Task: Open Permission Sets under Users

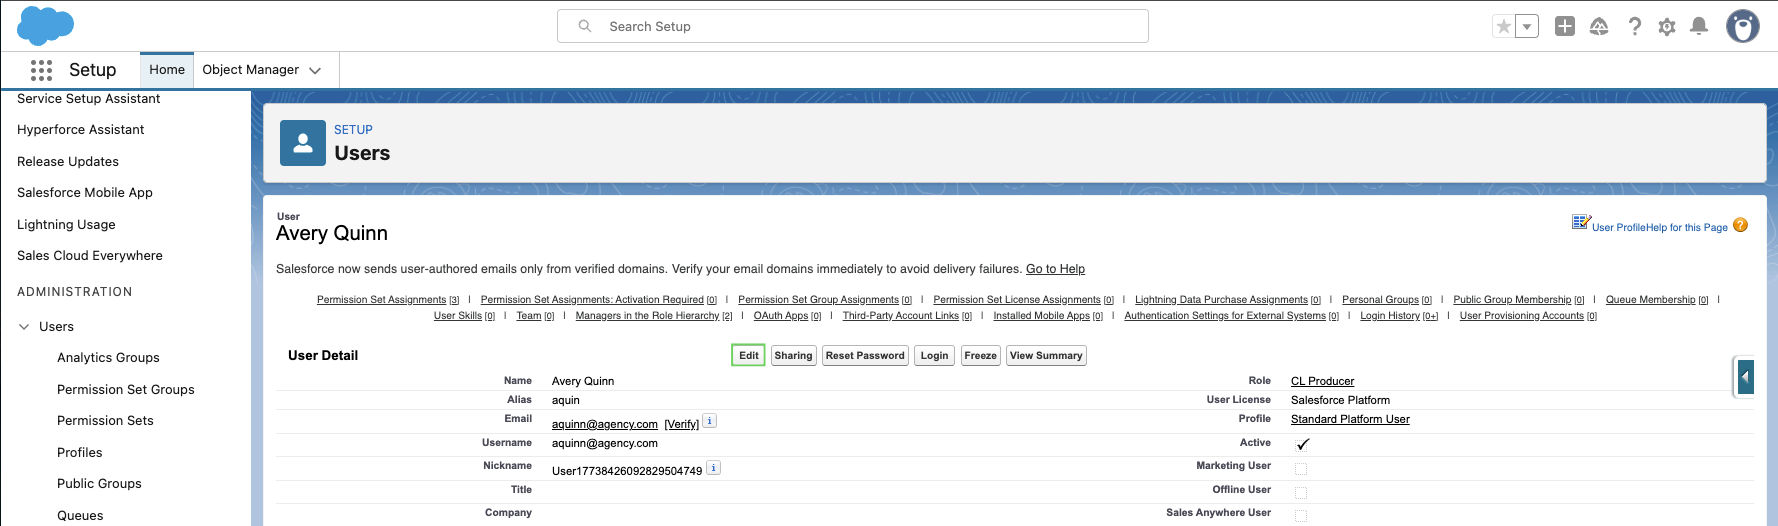Action: [x=105, y=421]
